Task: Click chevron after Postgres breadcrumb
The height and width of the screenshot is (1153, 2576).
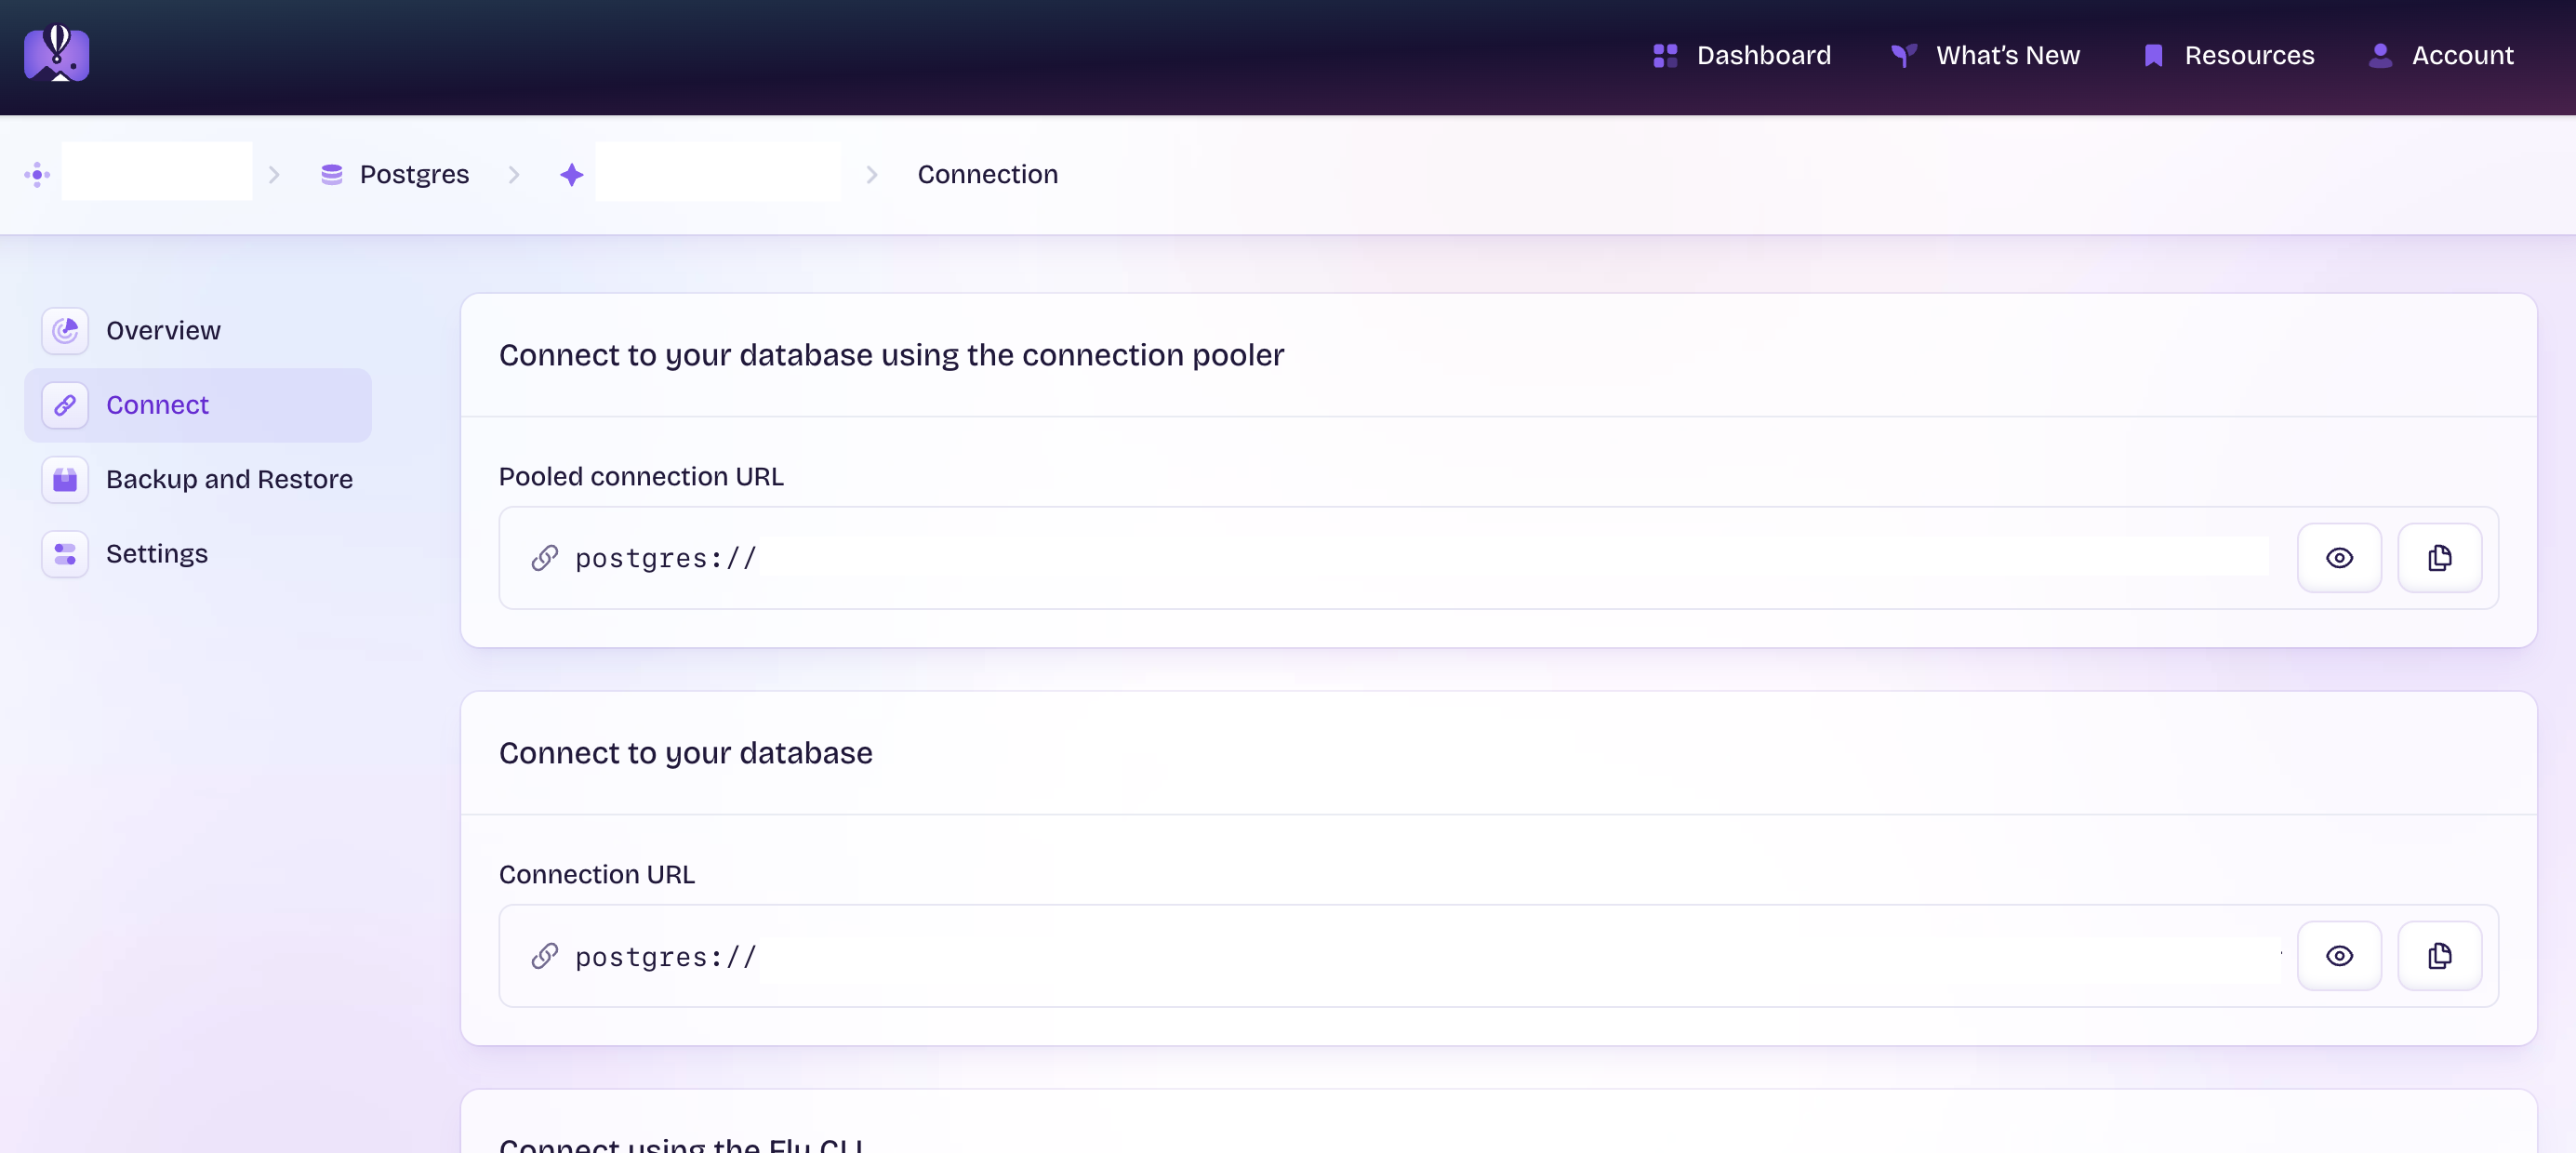Action: (514, 175)
